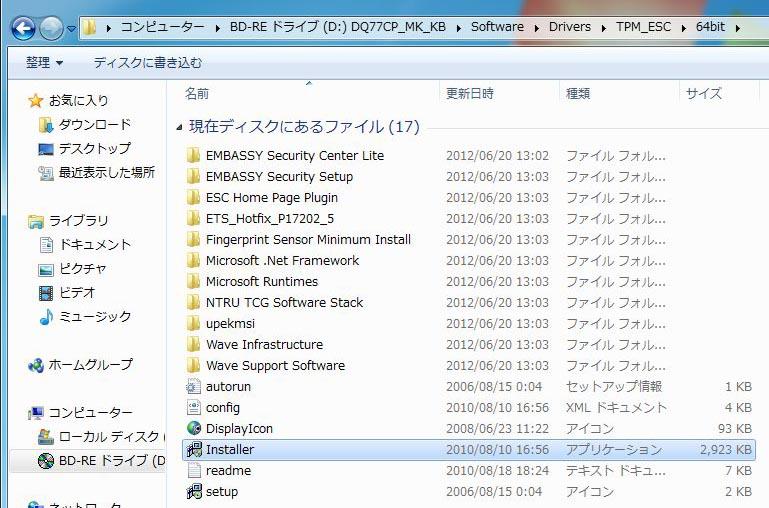Sort by サイズ column header
The width and height of the screenshot is (769, 508).
704,93
